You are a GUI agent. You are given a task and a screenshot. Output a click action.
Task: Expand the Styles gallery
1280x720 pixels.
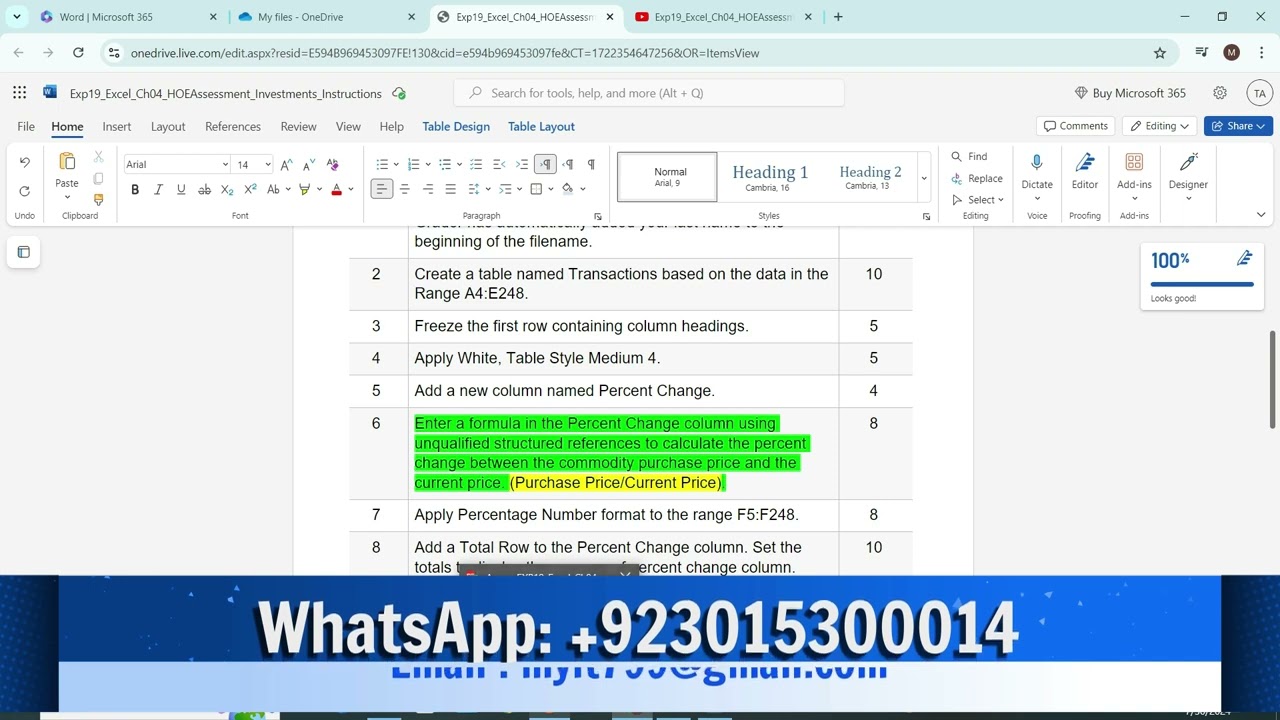tap(925, 178)
